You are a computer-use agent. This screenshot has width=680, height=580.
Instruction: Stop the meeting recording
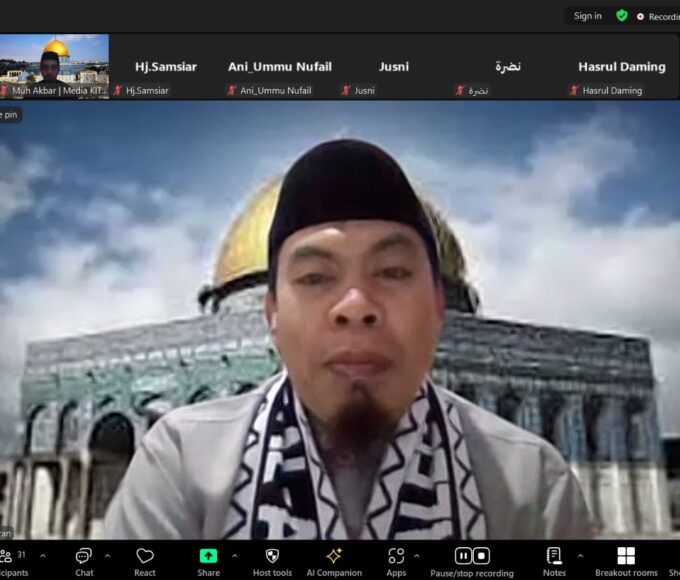481,556
